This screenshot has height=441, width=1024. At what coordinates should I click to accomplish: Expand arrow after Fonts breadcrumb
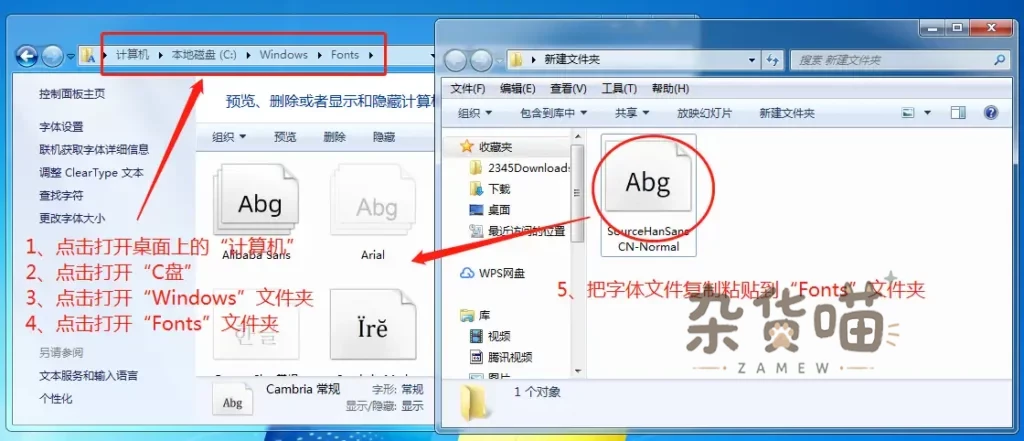tap(371, 55)
